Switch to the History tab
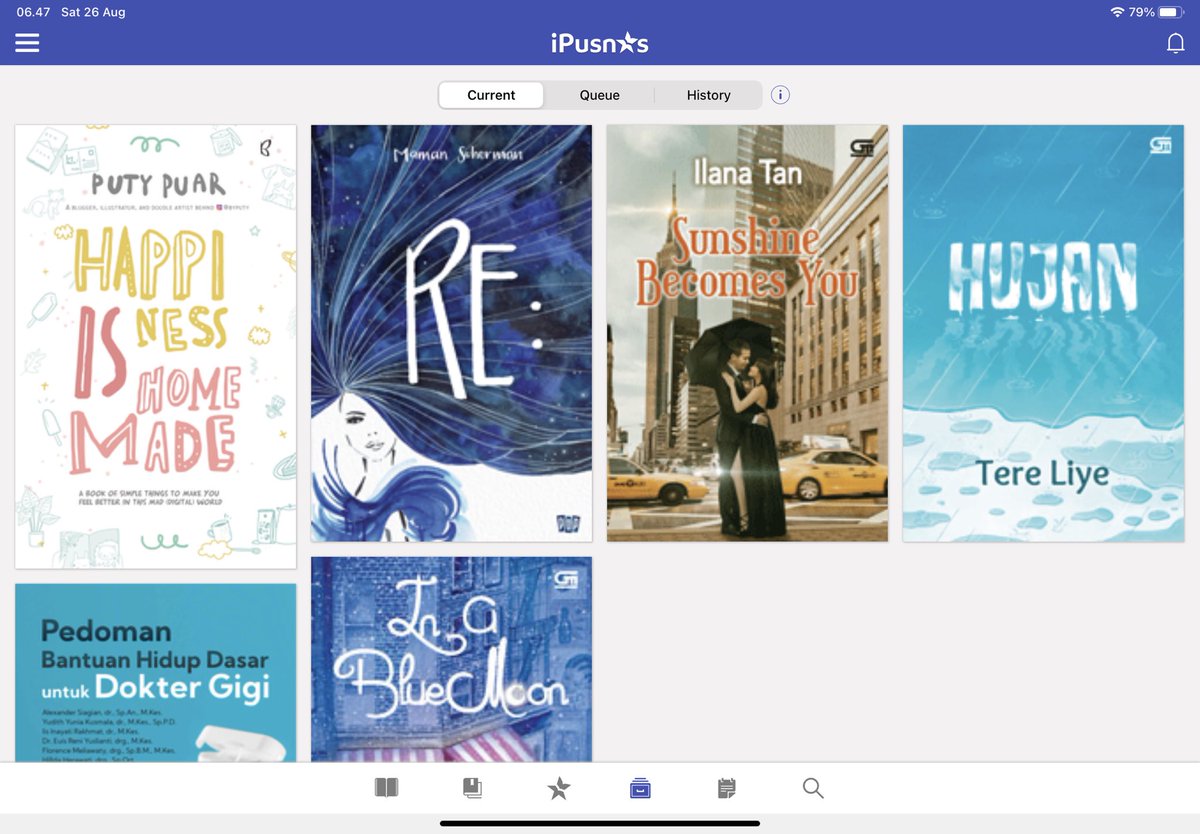 pos(708,95)
